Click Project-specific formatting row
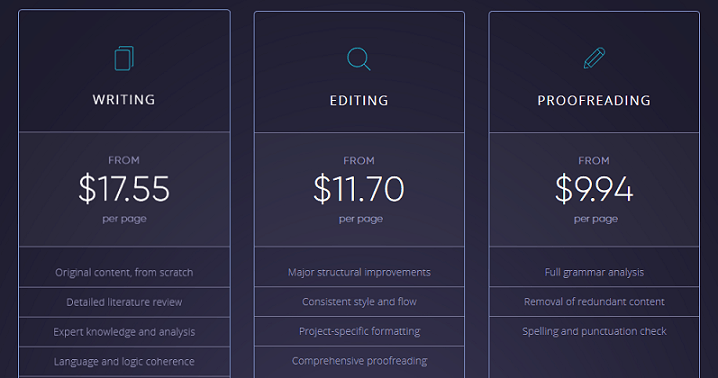718x378 pixels. point(359,331)
